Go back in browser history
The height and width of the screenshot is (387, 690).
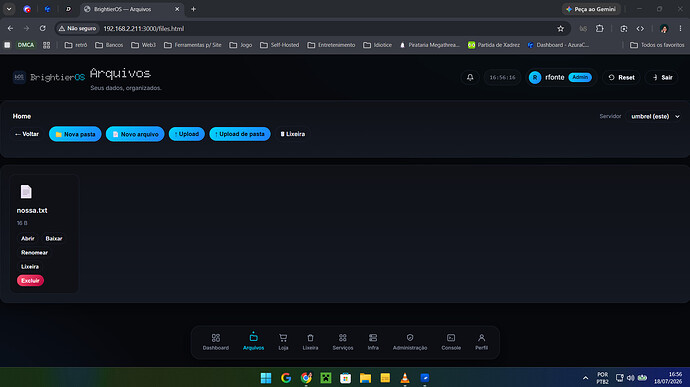11,29
